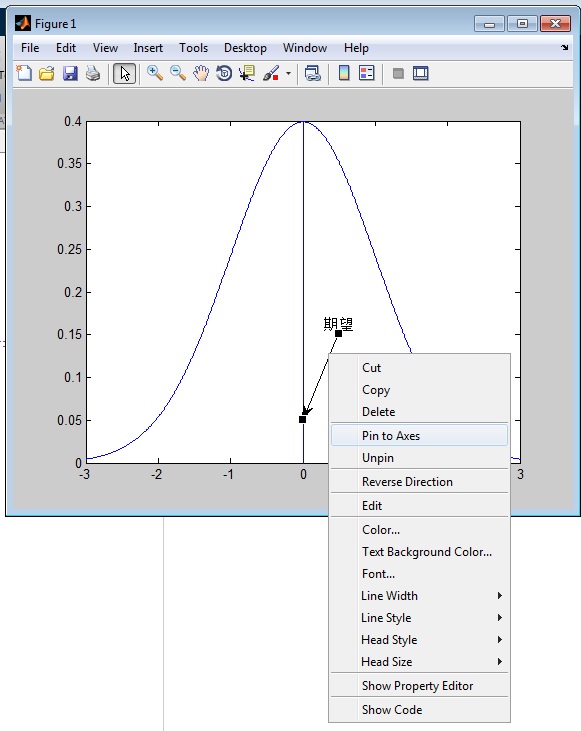581x731 pixels.
Task: Open the Font... dialog entry
Action: [419, 573]
